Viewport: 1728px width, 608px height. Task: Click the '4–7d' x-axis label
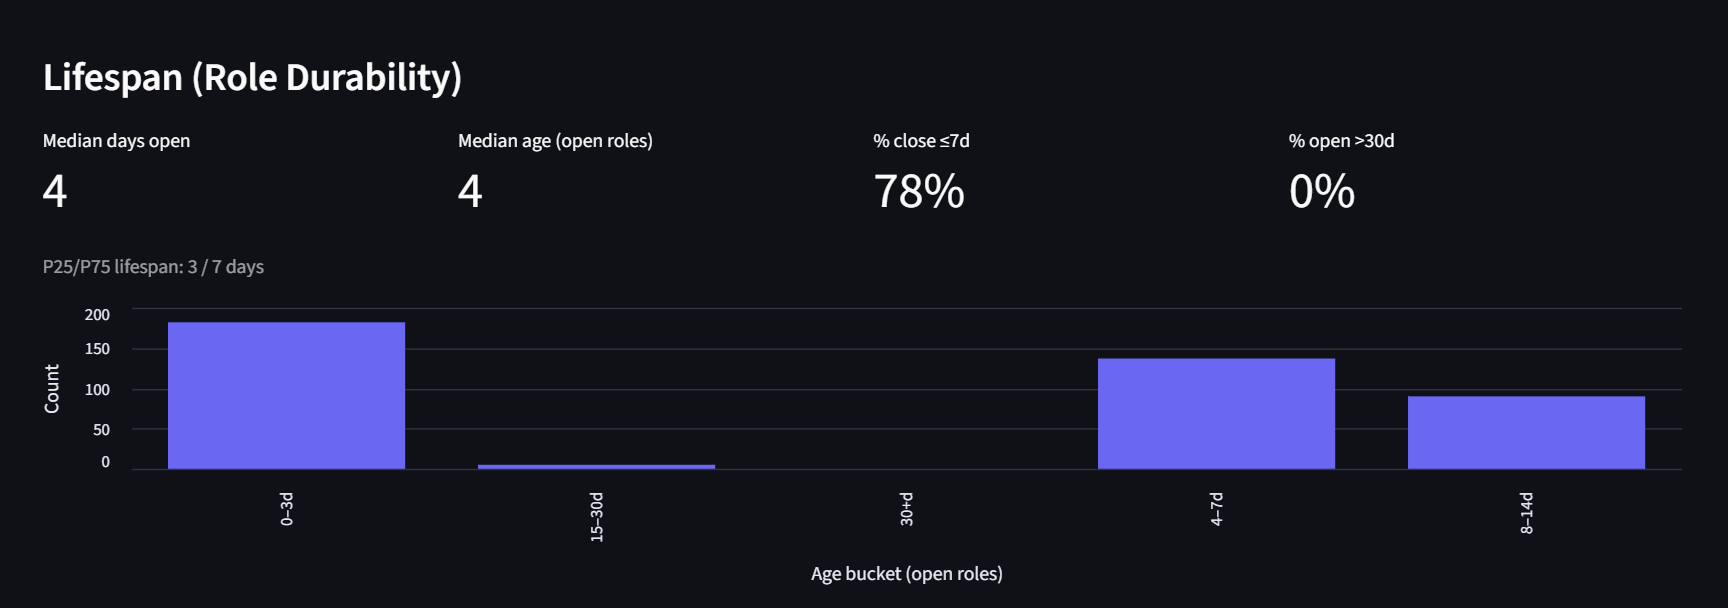1217,509
